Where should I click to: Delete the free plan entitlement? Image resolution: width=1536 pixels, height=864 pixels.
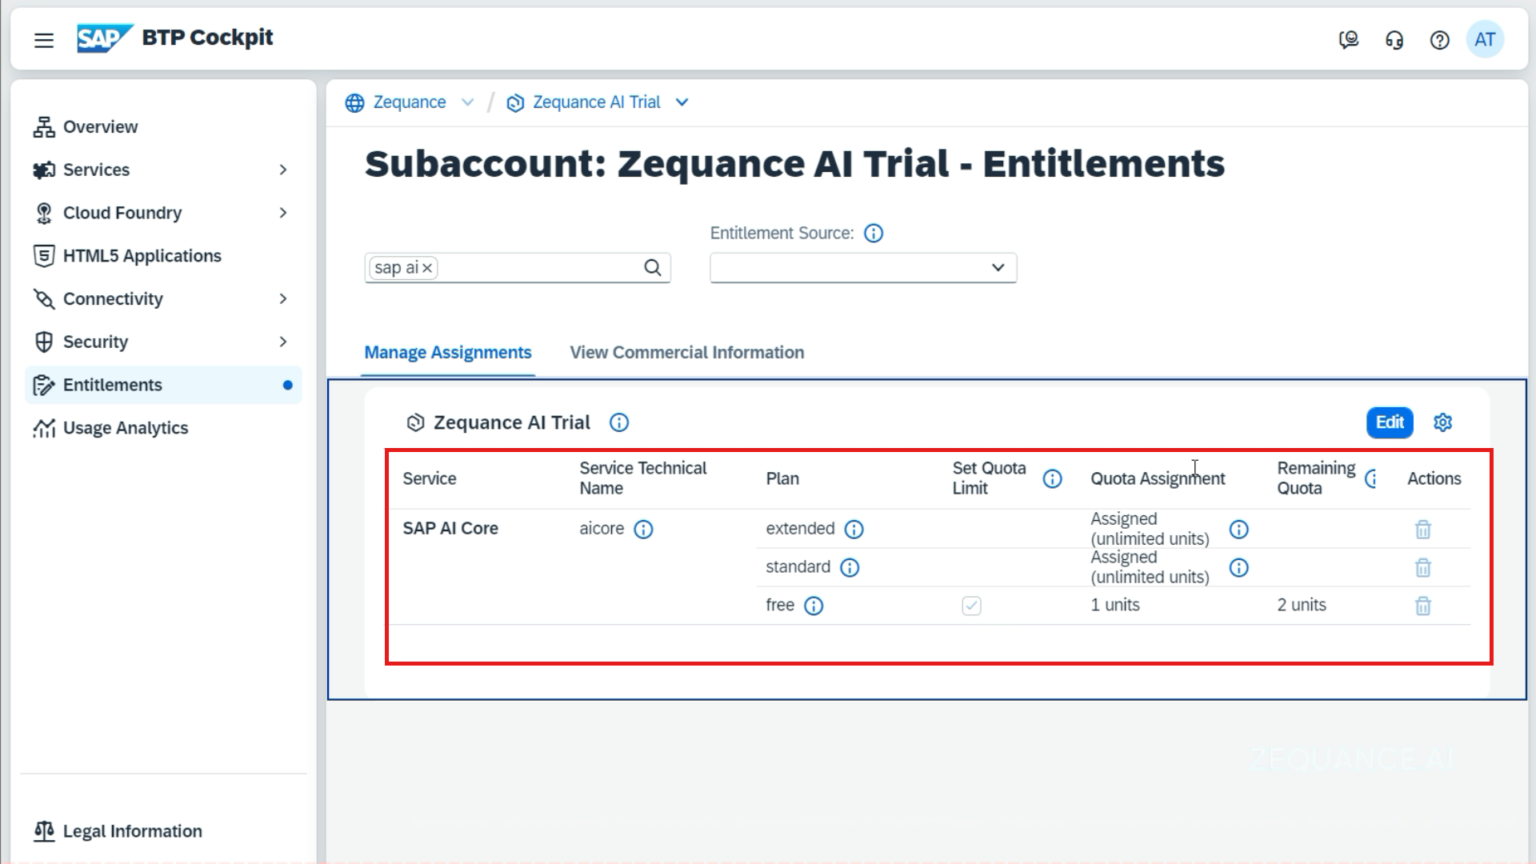(x=1423, y=605)
